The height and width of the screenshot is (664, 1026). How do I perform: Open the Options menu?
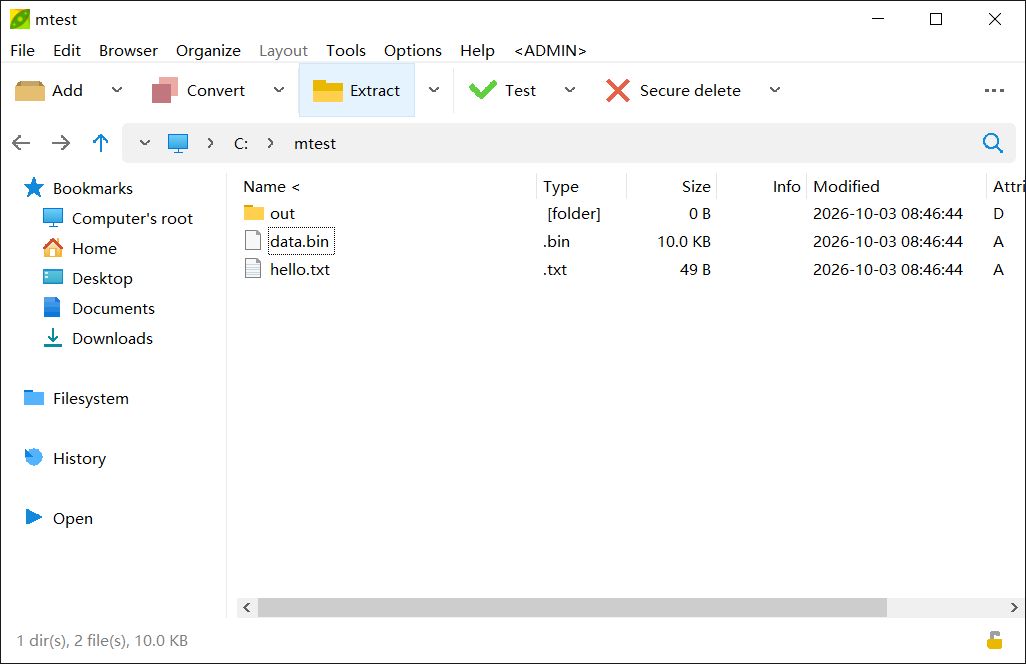pos(412,50)
